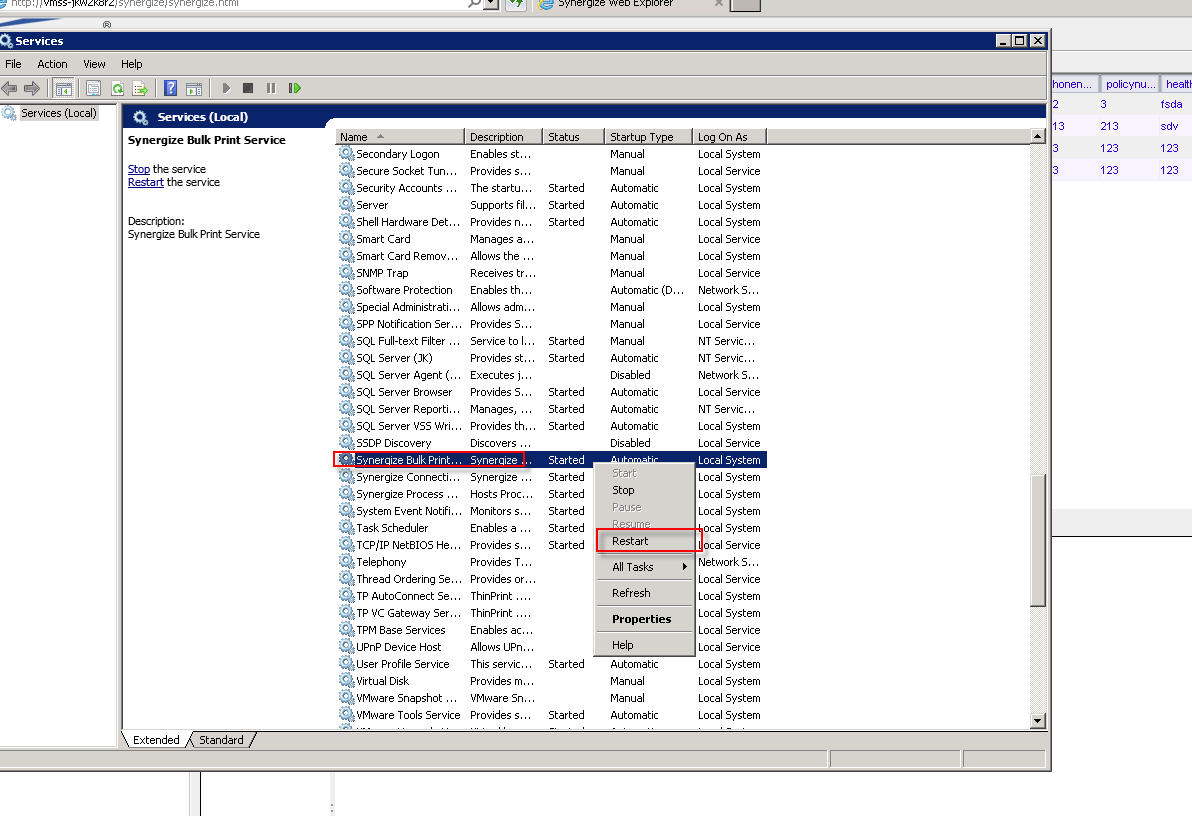Viewport: 1192px width, 816px height.
Task: Click the fsda cell in the background table
Action: pos(1171,104)
